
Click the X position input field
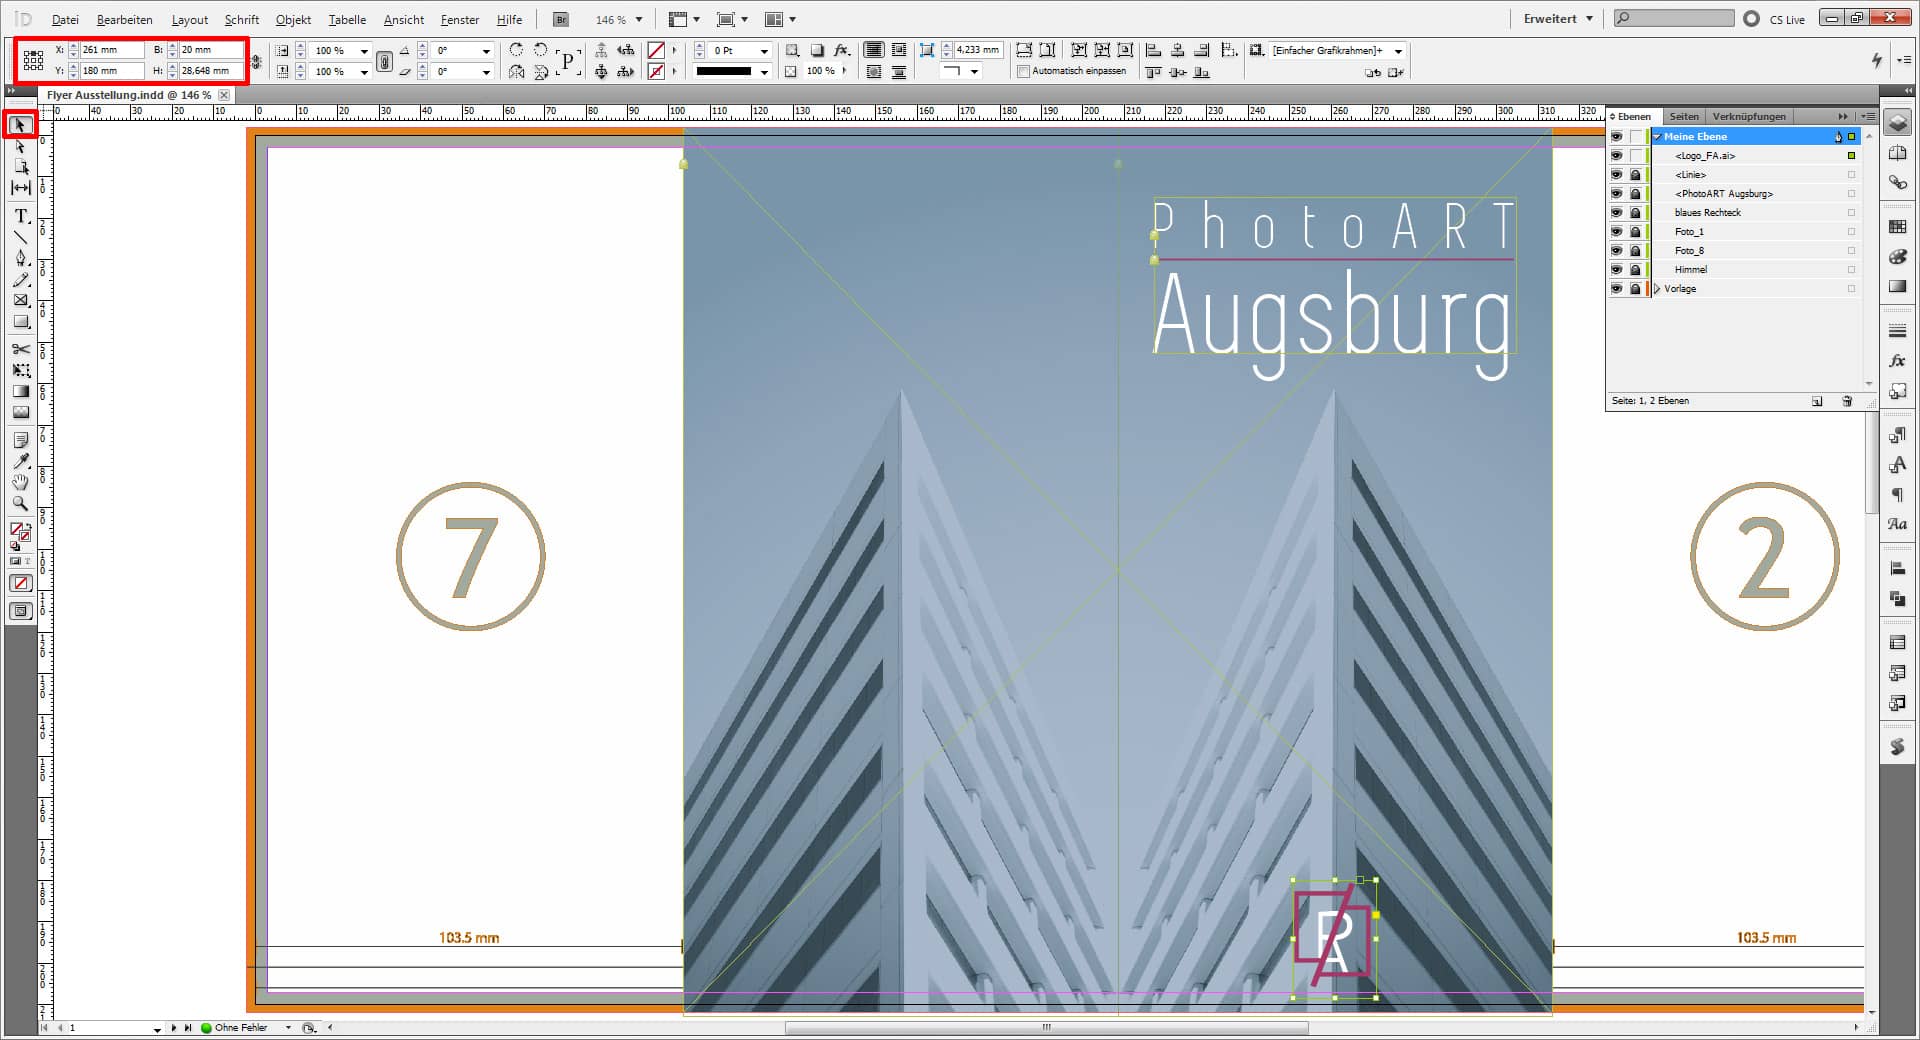(111, 50)
